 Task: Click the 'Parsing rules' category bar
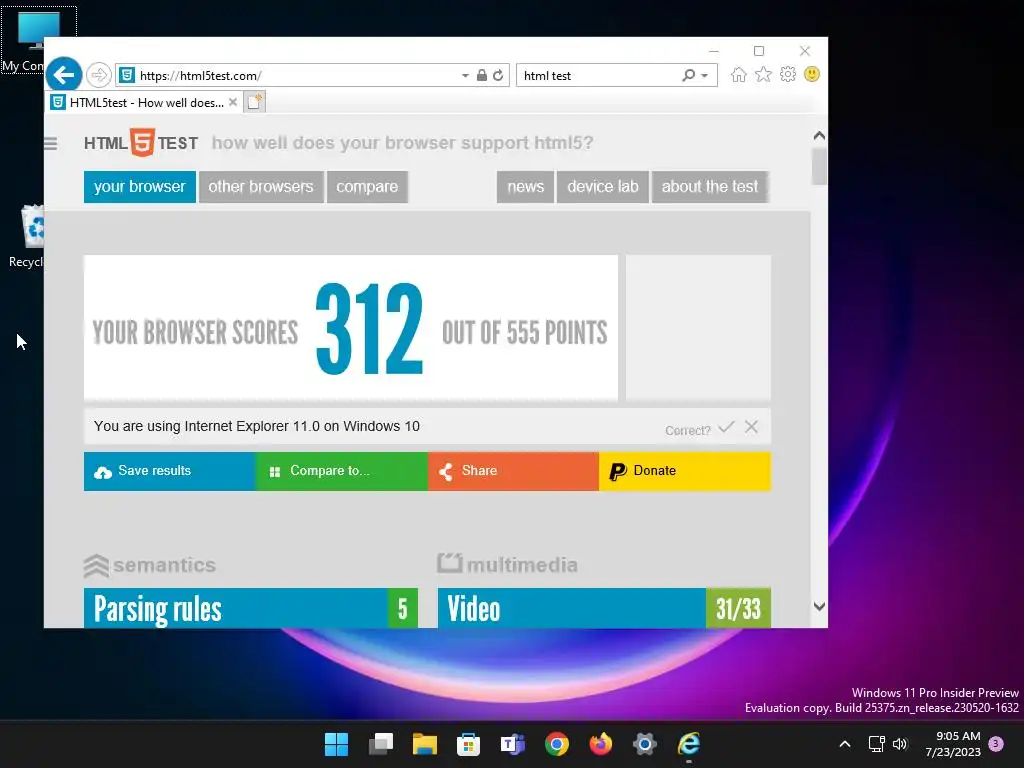click(251, 608)
